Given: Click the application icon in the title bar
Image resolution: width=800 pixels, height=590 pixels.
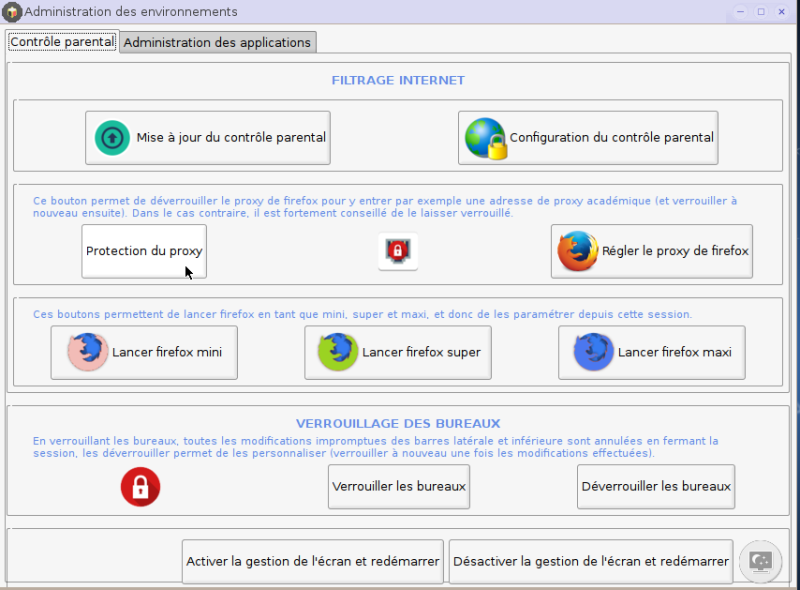Looking at the screenshot, I should point(12,12).
